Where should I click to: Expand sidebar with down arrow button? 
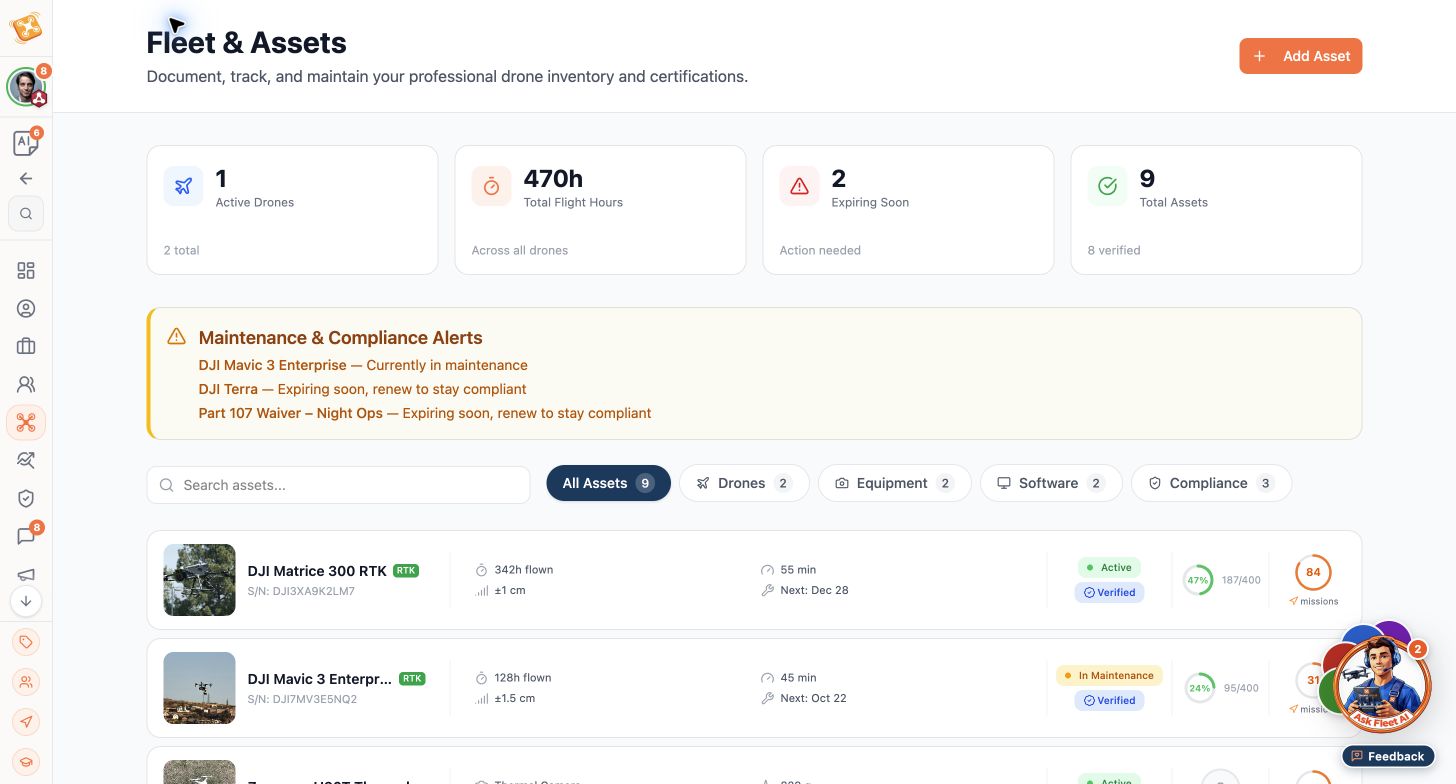pyautogui.click(x=26, y=601)
